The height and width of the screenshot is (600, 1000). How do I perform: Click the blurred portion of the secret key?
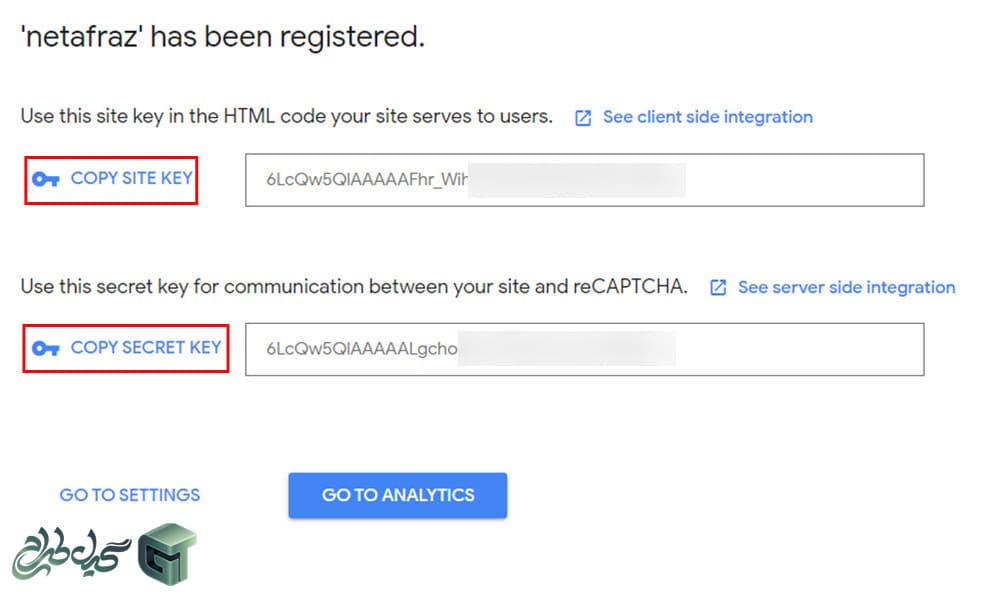[566, 349]
